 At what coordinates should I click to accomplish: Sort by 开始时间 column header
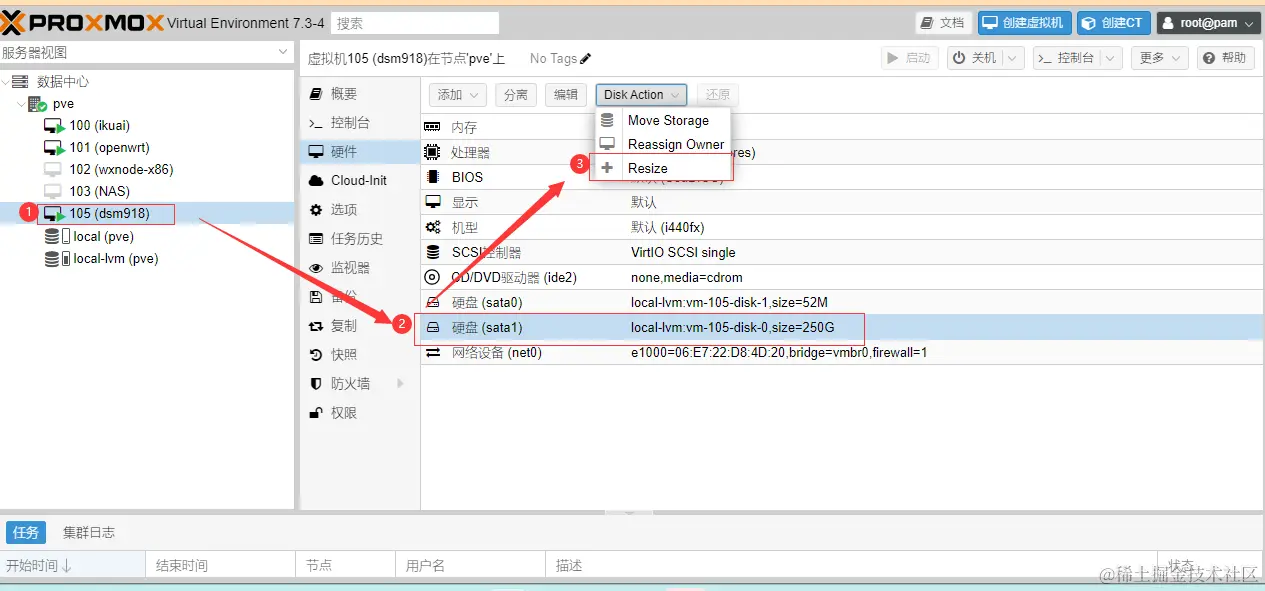click(x=73, y=565)
